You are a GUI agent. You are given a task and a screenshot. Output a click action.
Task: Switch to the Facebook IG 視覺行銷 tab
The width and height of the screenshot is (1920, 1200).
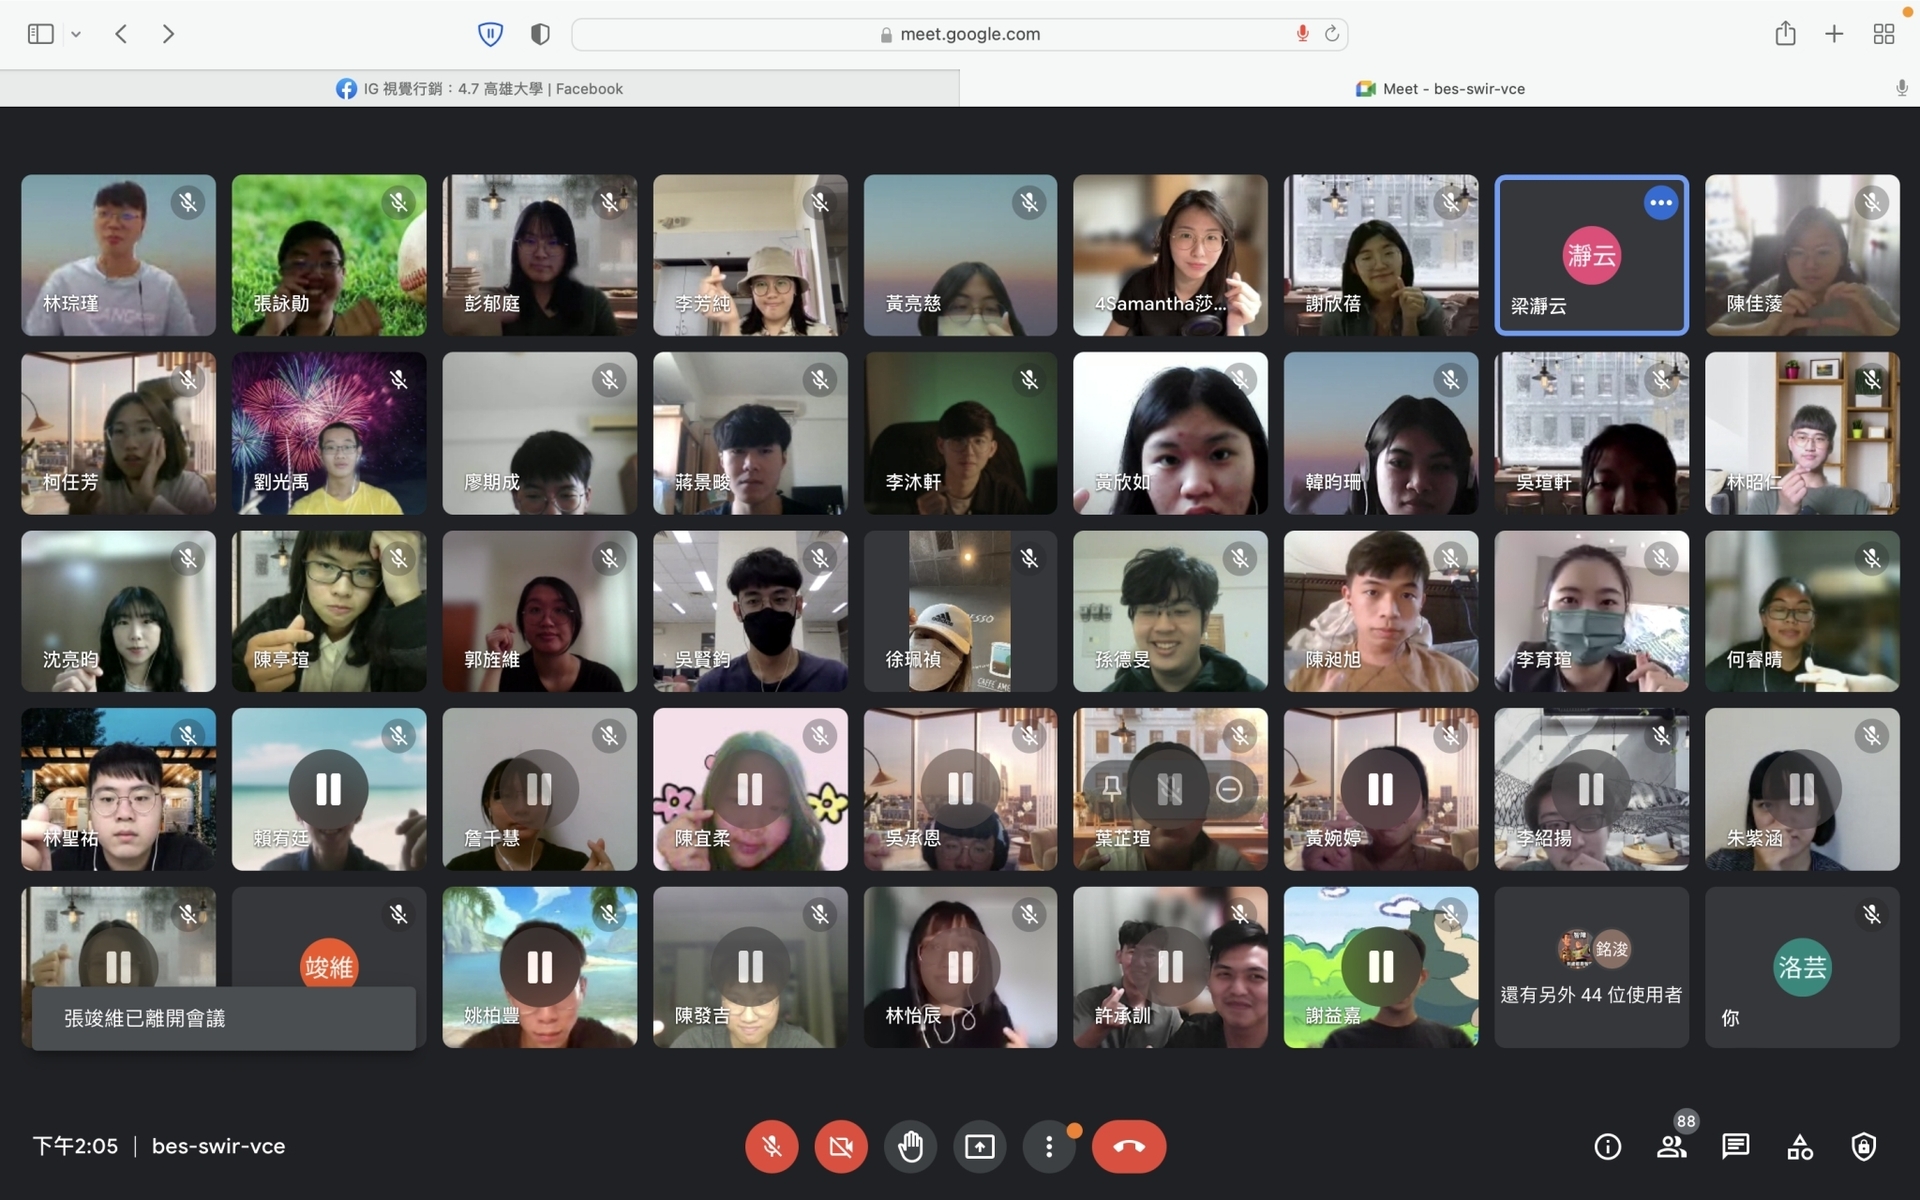[x=479, y=89]
